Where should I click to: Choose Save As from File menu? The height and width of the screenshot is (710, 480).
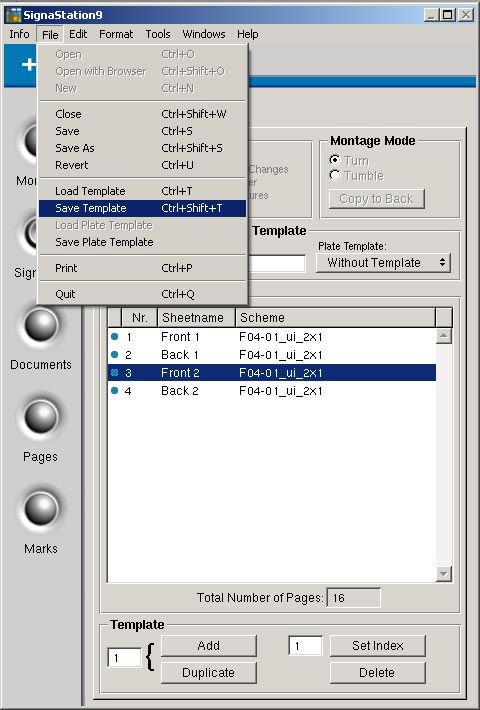coord(143,148)
